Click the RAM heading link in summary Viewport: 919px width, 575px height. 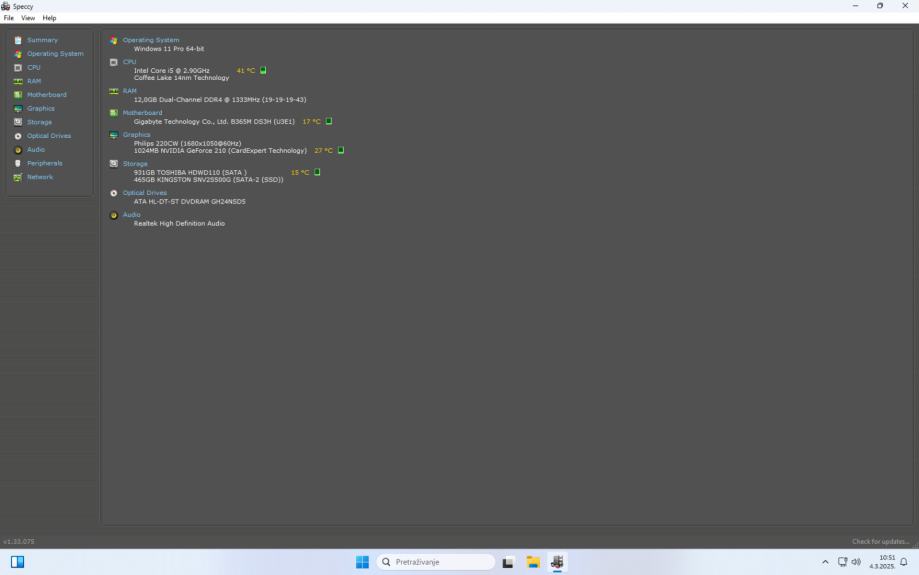click(x=130, y=91)
